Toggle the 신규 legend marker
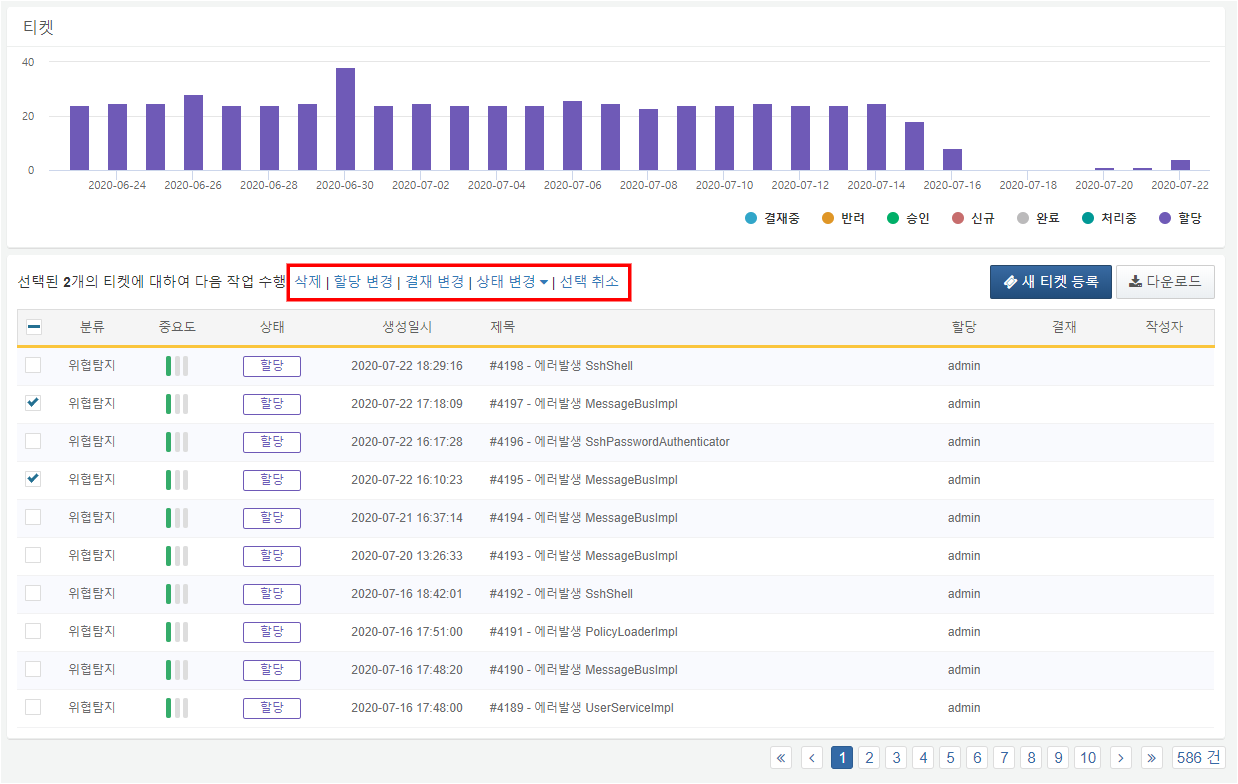The image size is (1238, 784). coord(958,218)
